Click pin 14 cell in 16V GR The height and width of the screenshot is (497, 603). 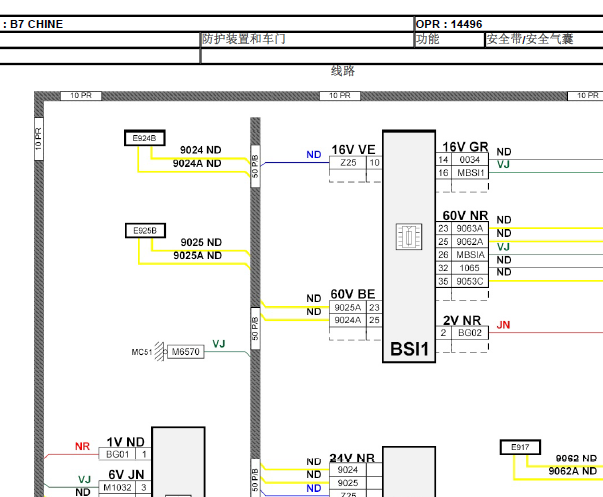point(443,160)
